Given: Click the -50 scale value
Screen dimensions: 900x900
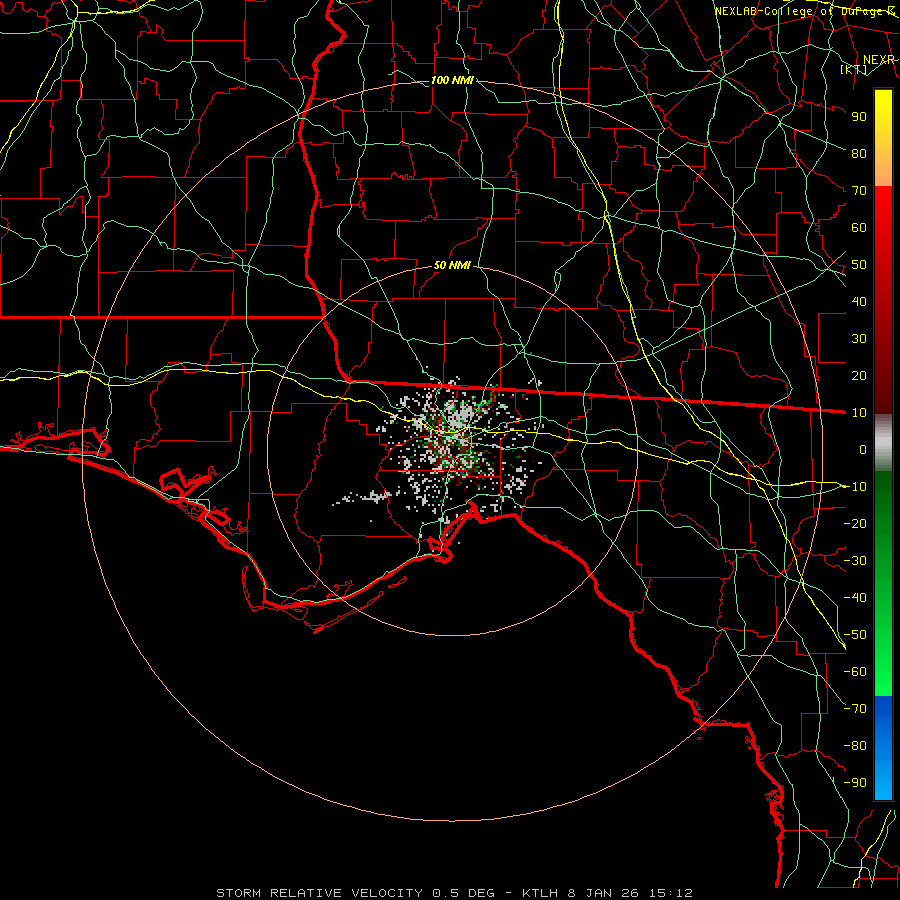Looking at the screenshot, I should [x=855, y=635].
